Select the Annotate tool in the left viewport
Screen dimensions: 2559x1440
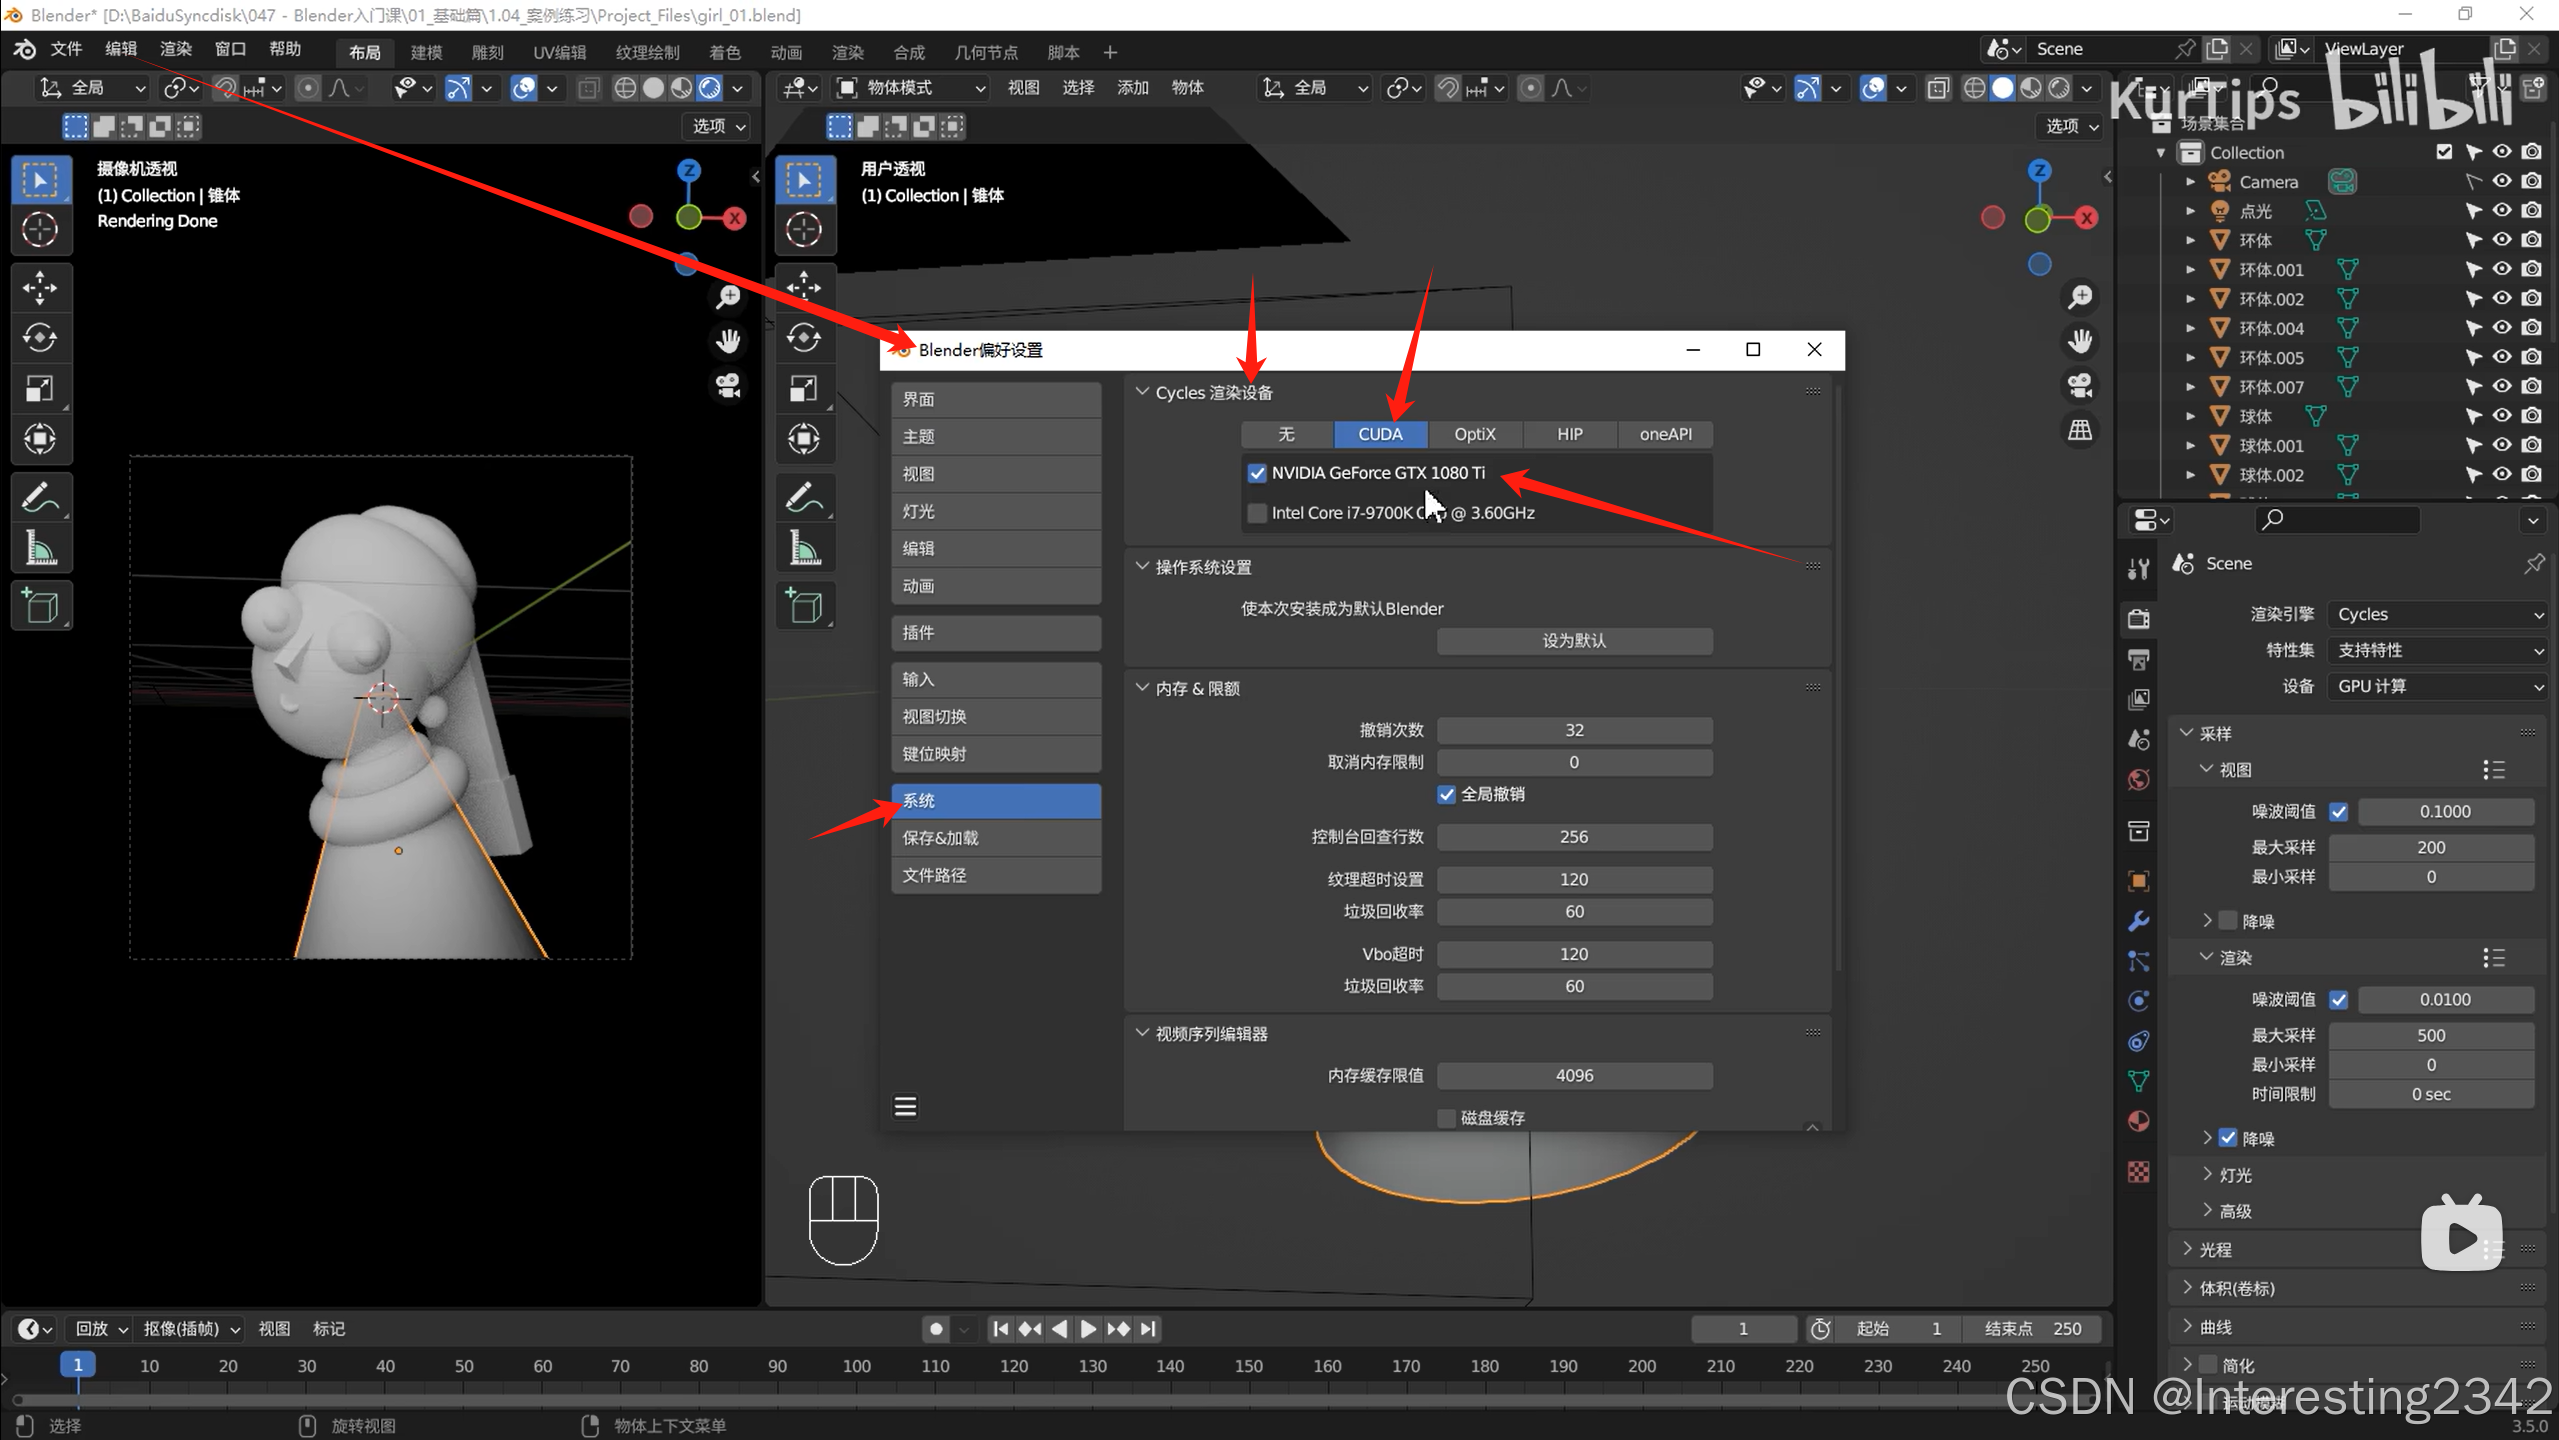tap(40, 497)
